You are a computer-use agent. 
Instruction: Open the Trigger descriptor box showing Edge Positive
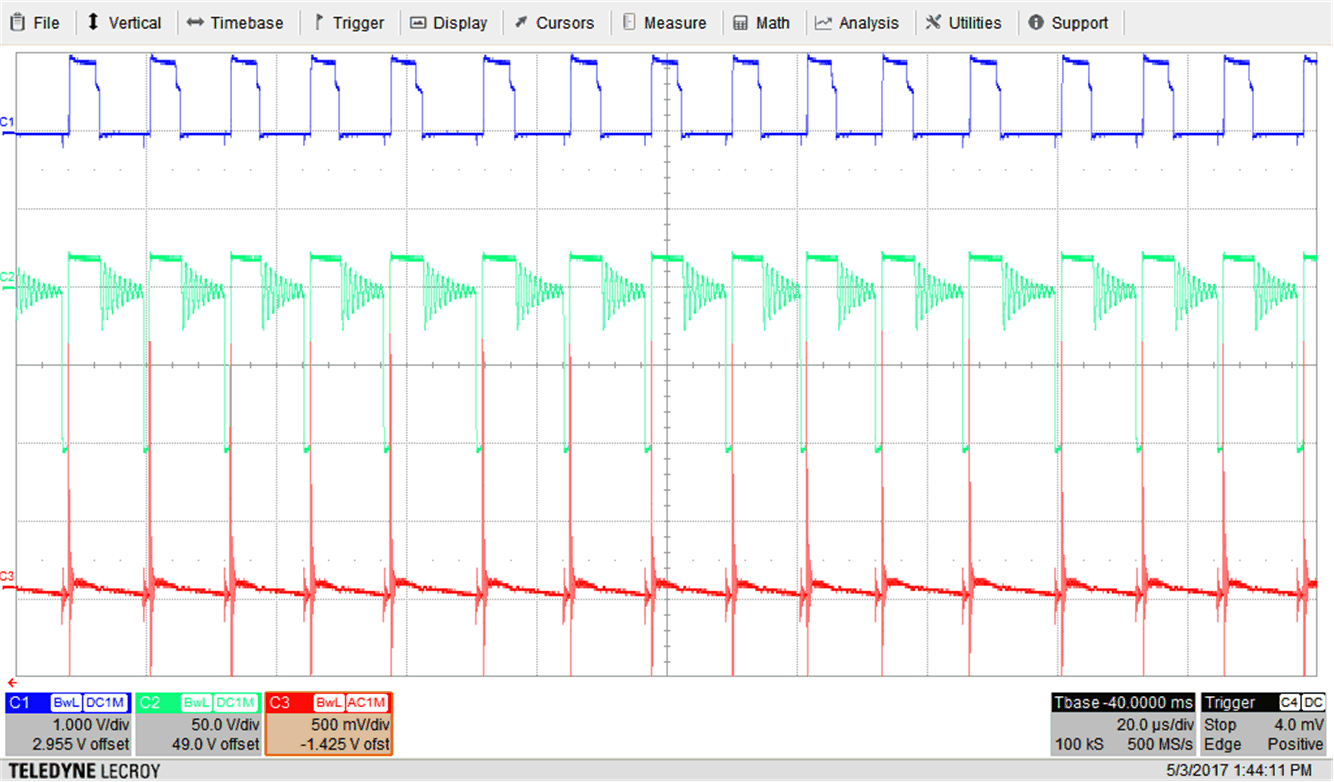(x=1264, y=724)
